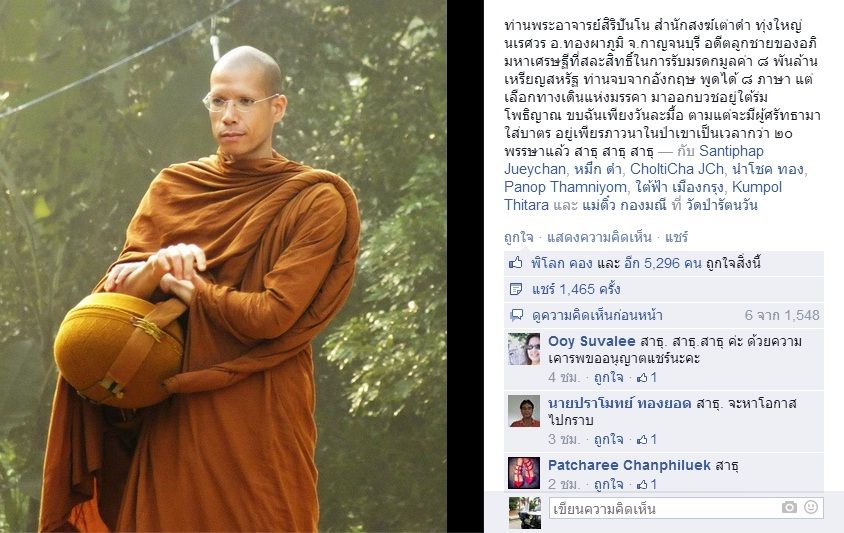844x533 pixels.
Task: Click แชร์ in the post action row
Action: [x=676, y=237]
